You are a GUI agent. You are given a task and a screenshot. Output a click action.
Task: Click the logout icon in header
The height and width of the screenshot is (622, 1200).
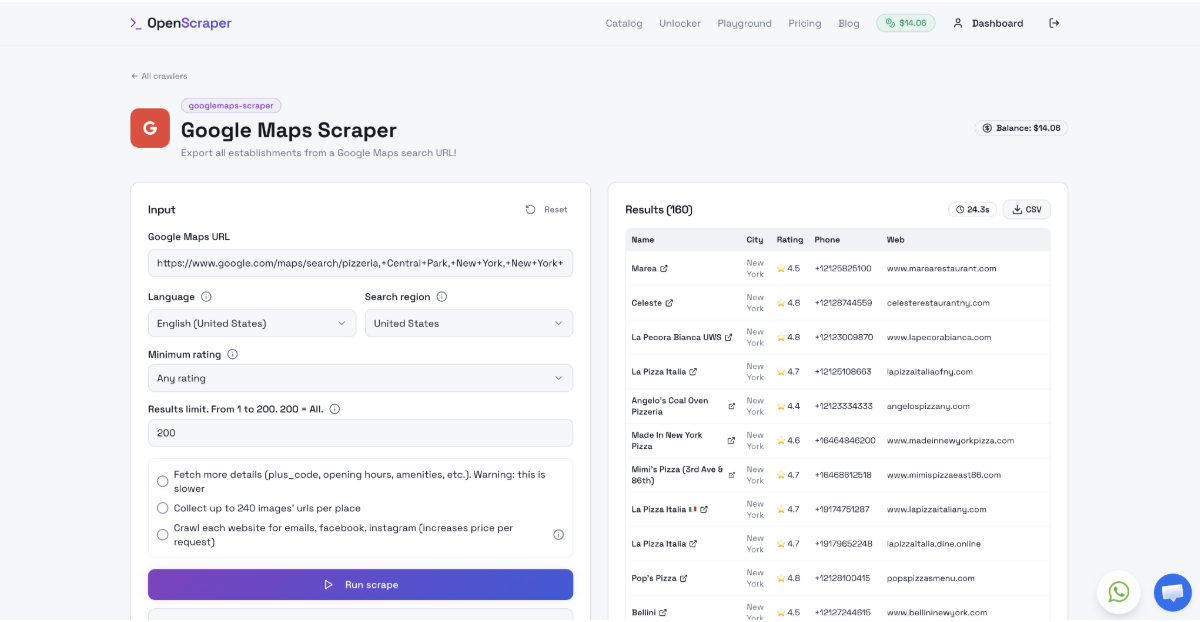[x=1054, y=23]
